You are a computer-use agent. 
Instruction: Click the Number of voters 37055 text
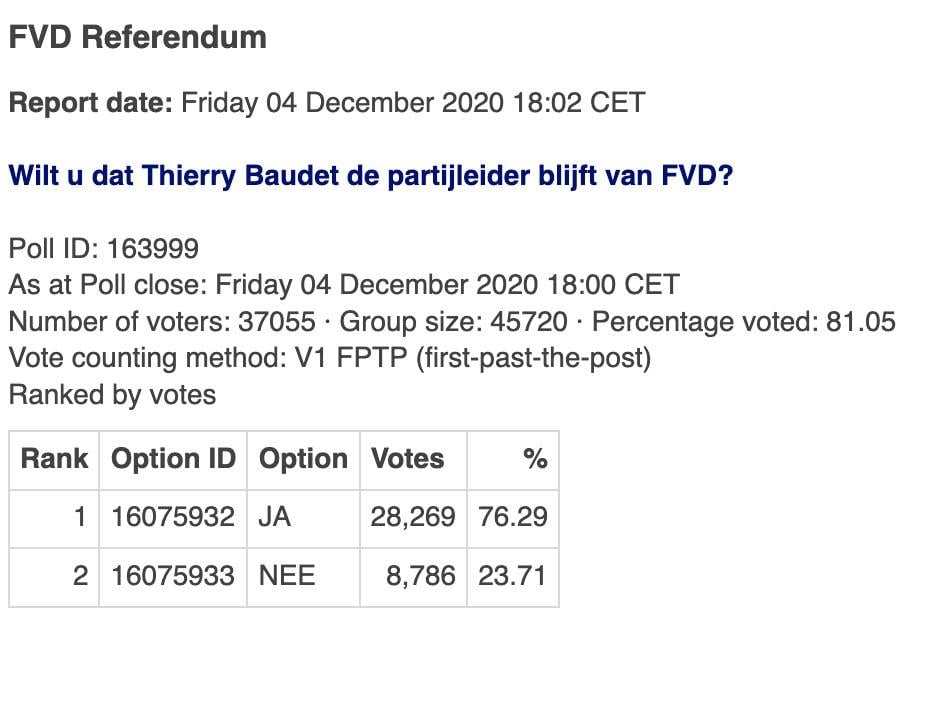162,322
